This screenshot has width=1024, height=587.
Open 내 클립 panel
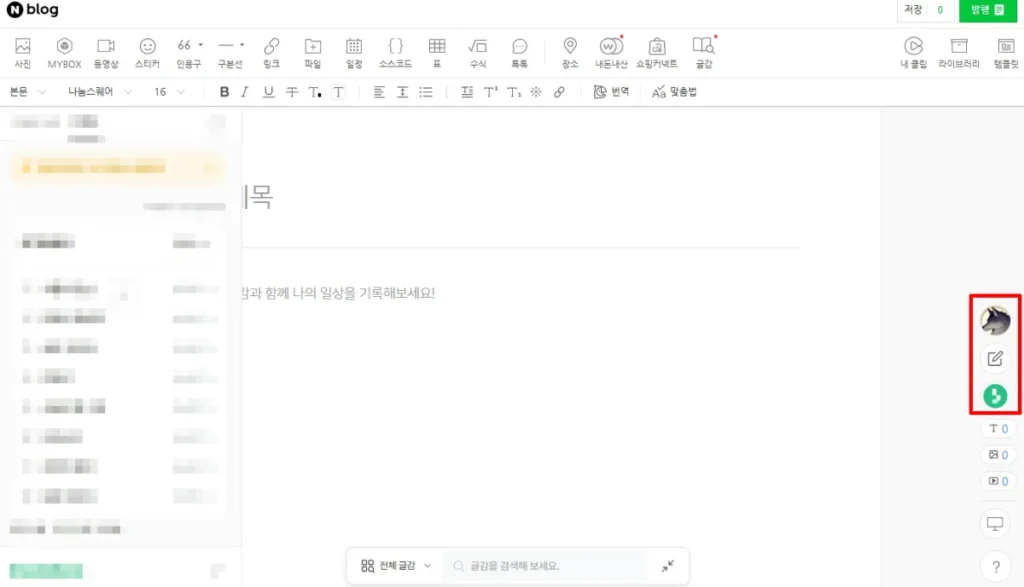(x=914, y=52)
